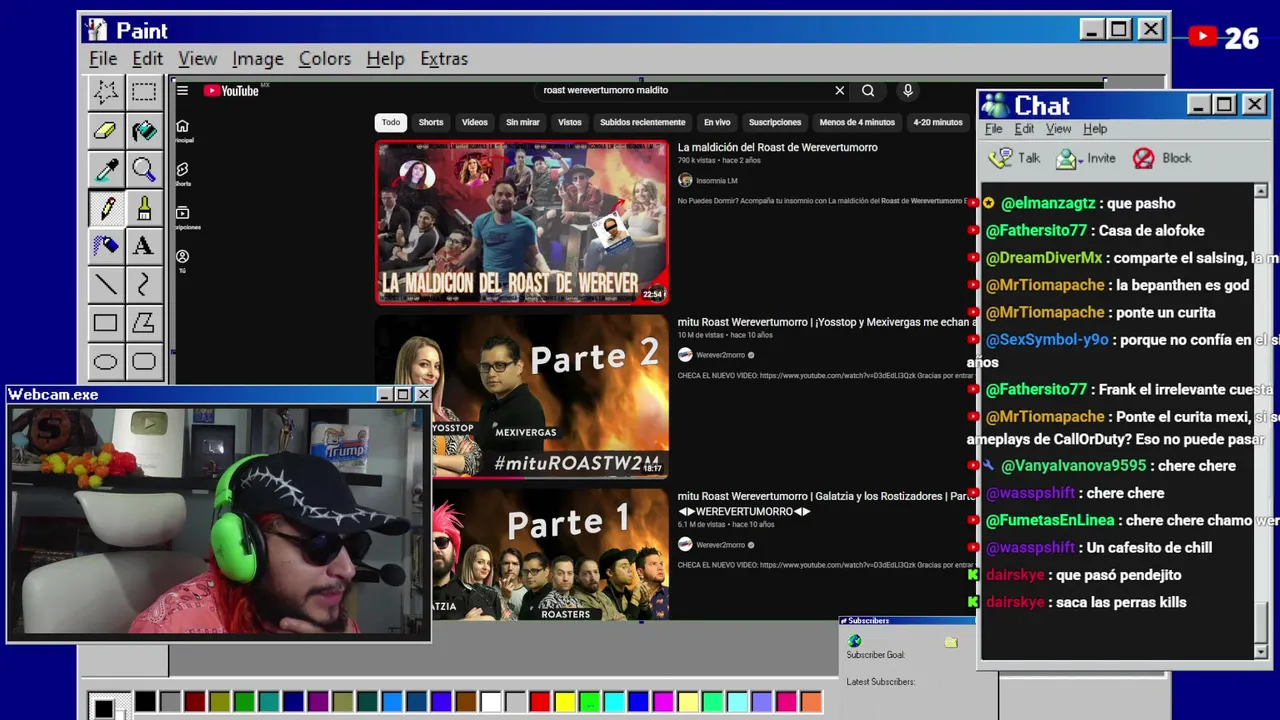Select the Todo filter chip
The image size is (1280, 720).
[391, 122]
